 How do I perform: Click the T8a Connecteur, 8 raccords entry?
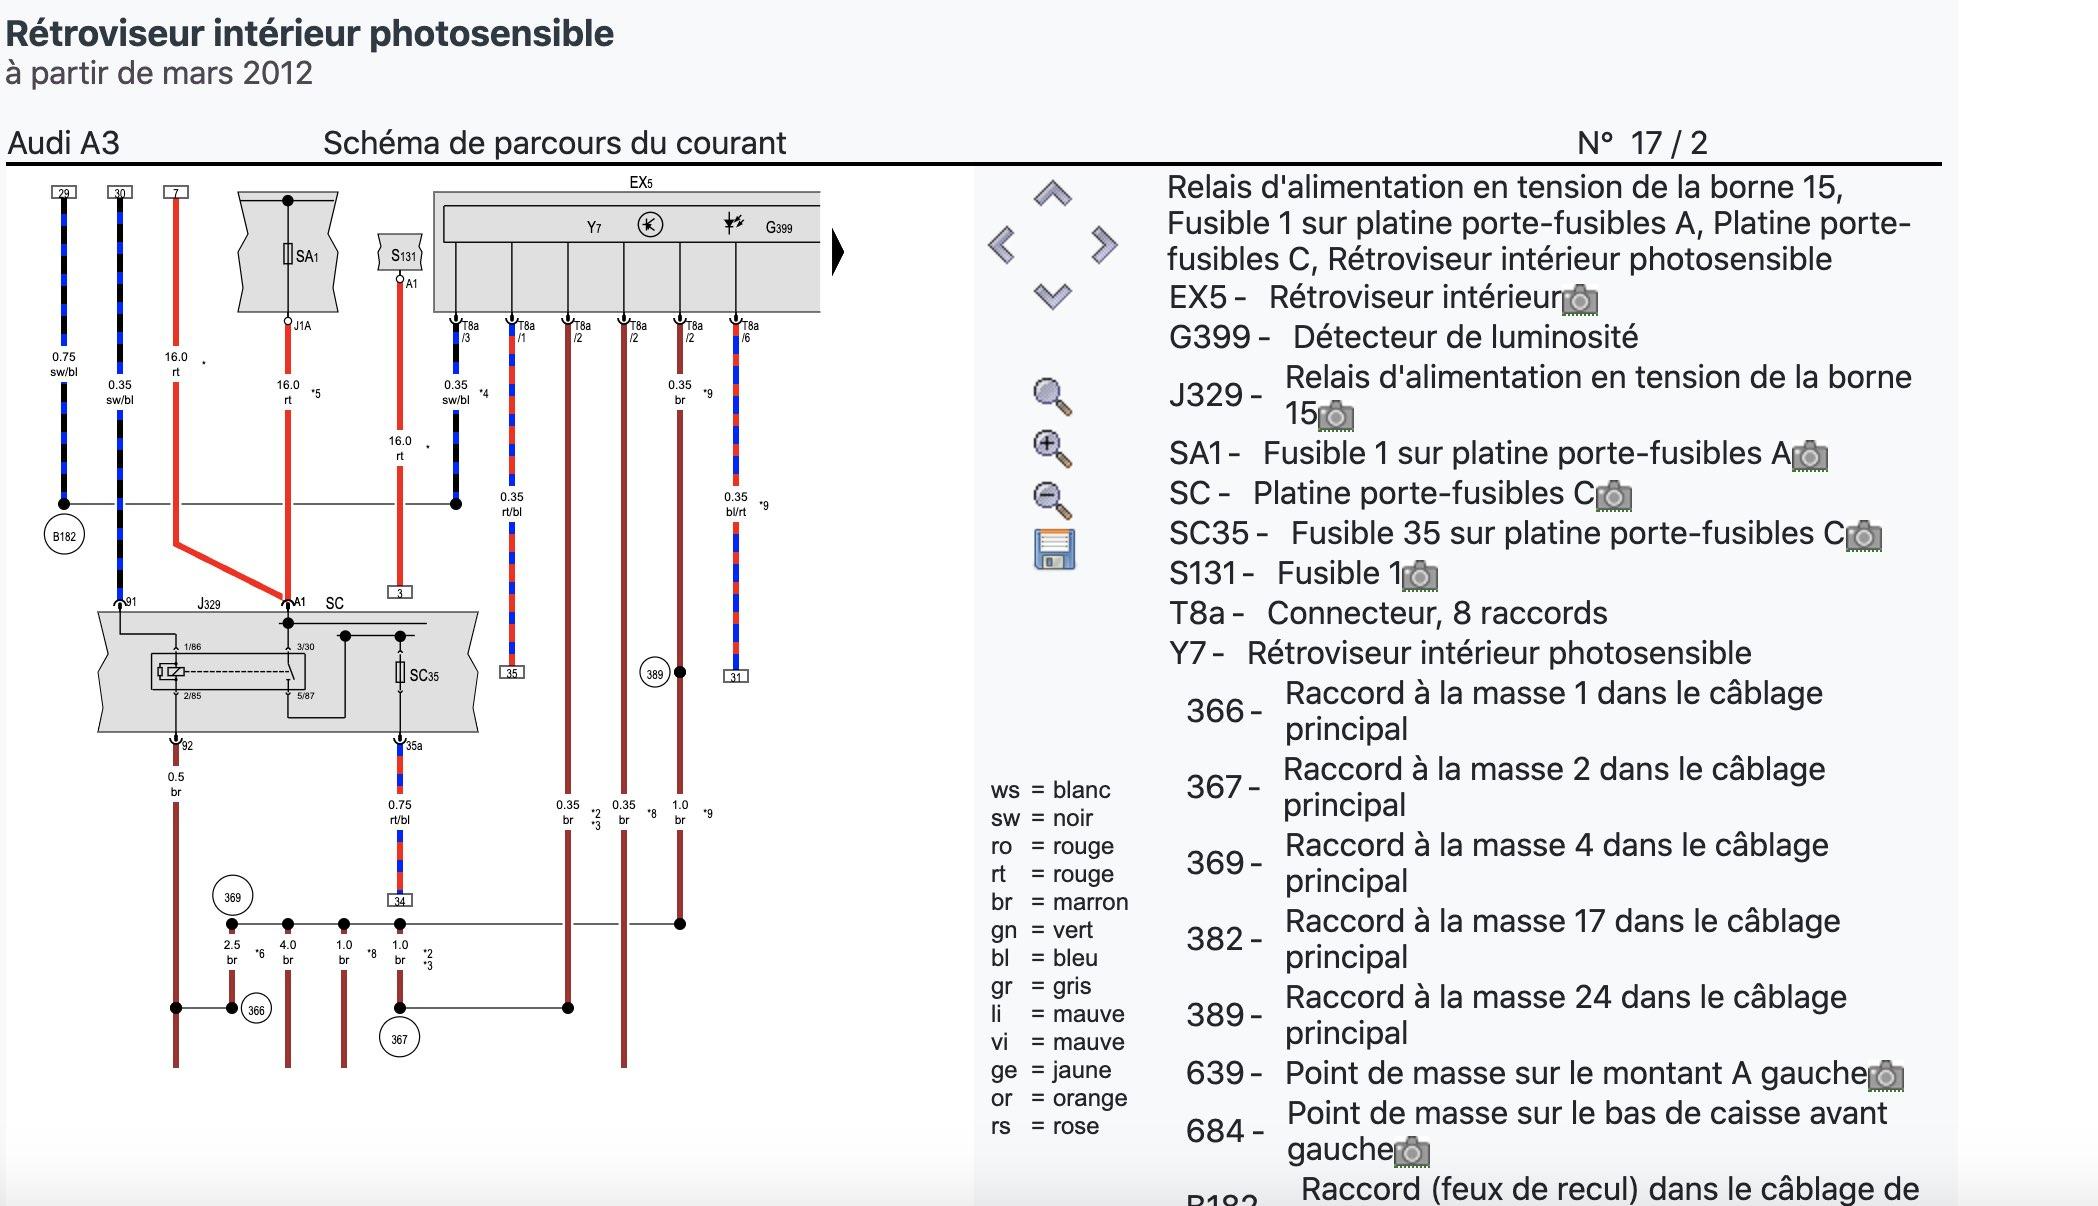(x=1388, y=613)
